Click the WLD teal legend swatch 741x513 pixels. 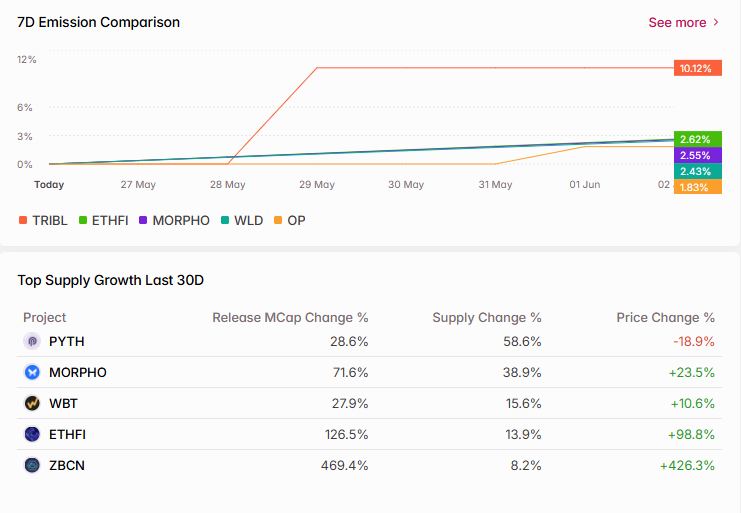[x=225, y=220]
